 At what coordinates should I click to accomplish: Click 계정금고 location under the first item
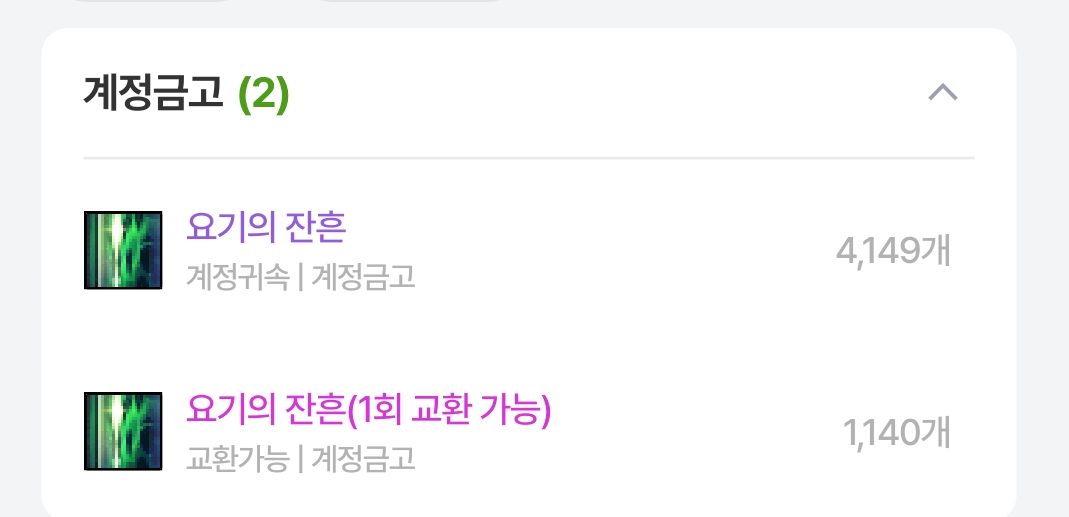tap(363, 276)
